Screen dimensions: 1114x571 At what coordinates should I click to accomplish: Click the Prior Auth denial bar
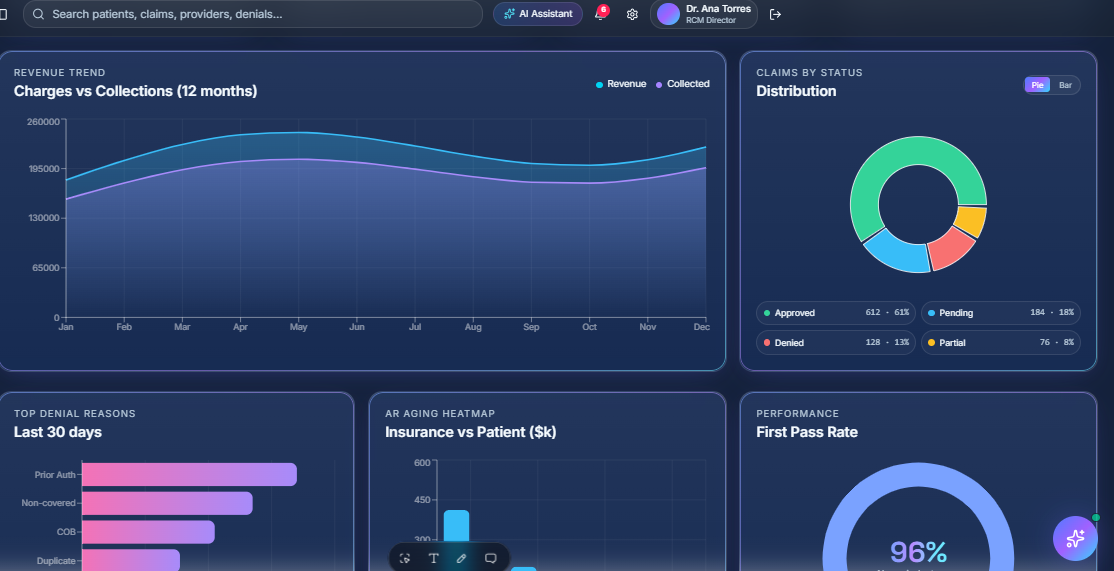point(189,474)
